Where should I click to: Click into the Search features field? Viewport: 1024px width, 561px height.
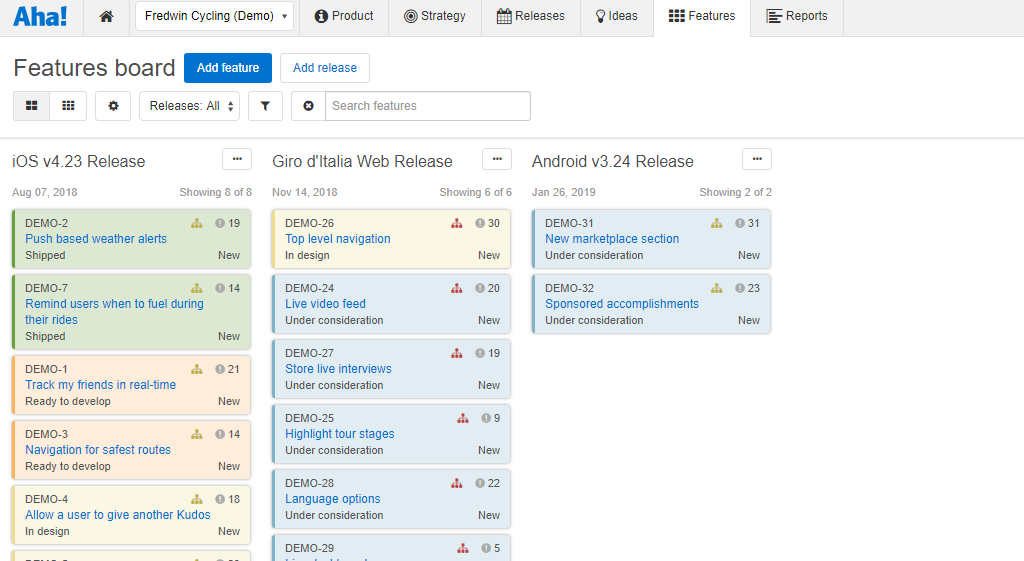pos(427,106)
